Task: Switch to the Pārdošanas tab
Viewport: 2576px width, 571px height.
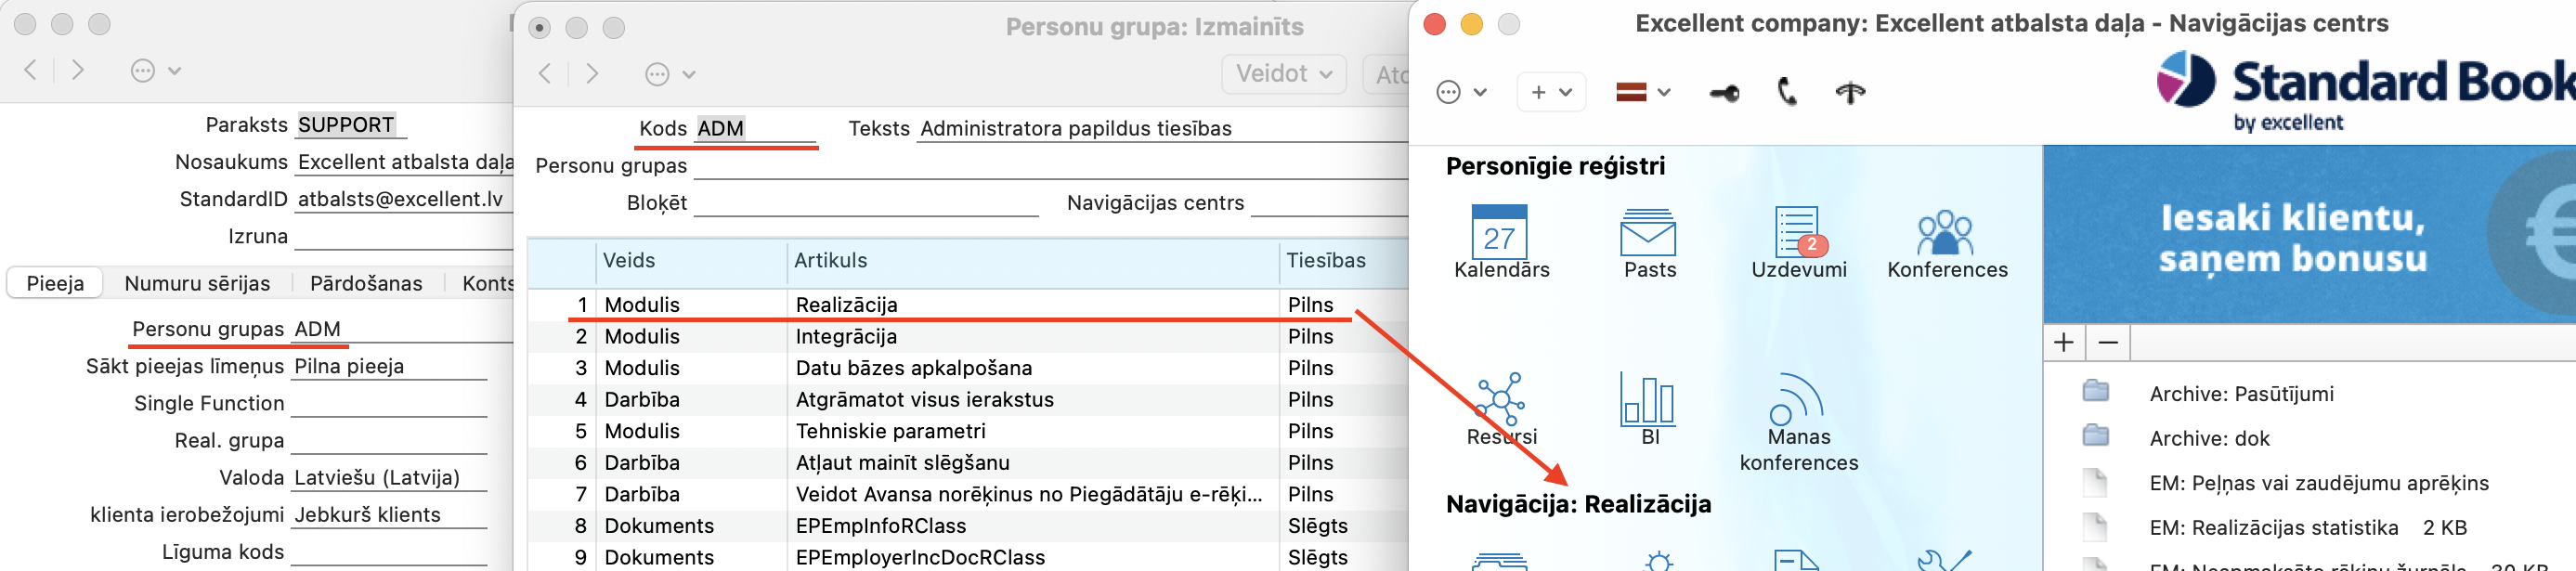Action: tap(366, 283)
